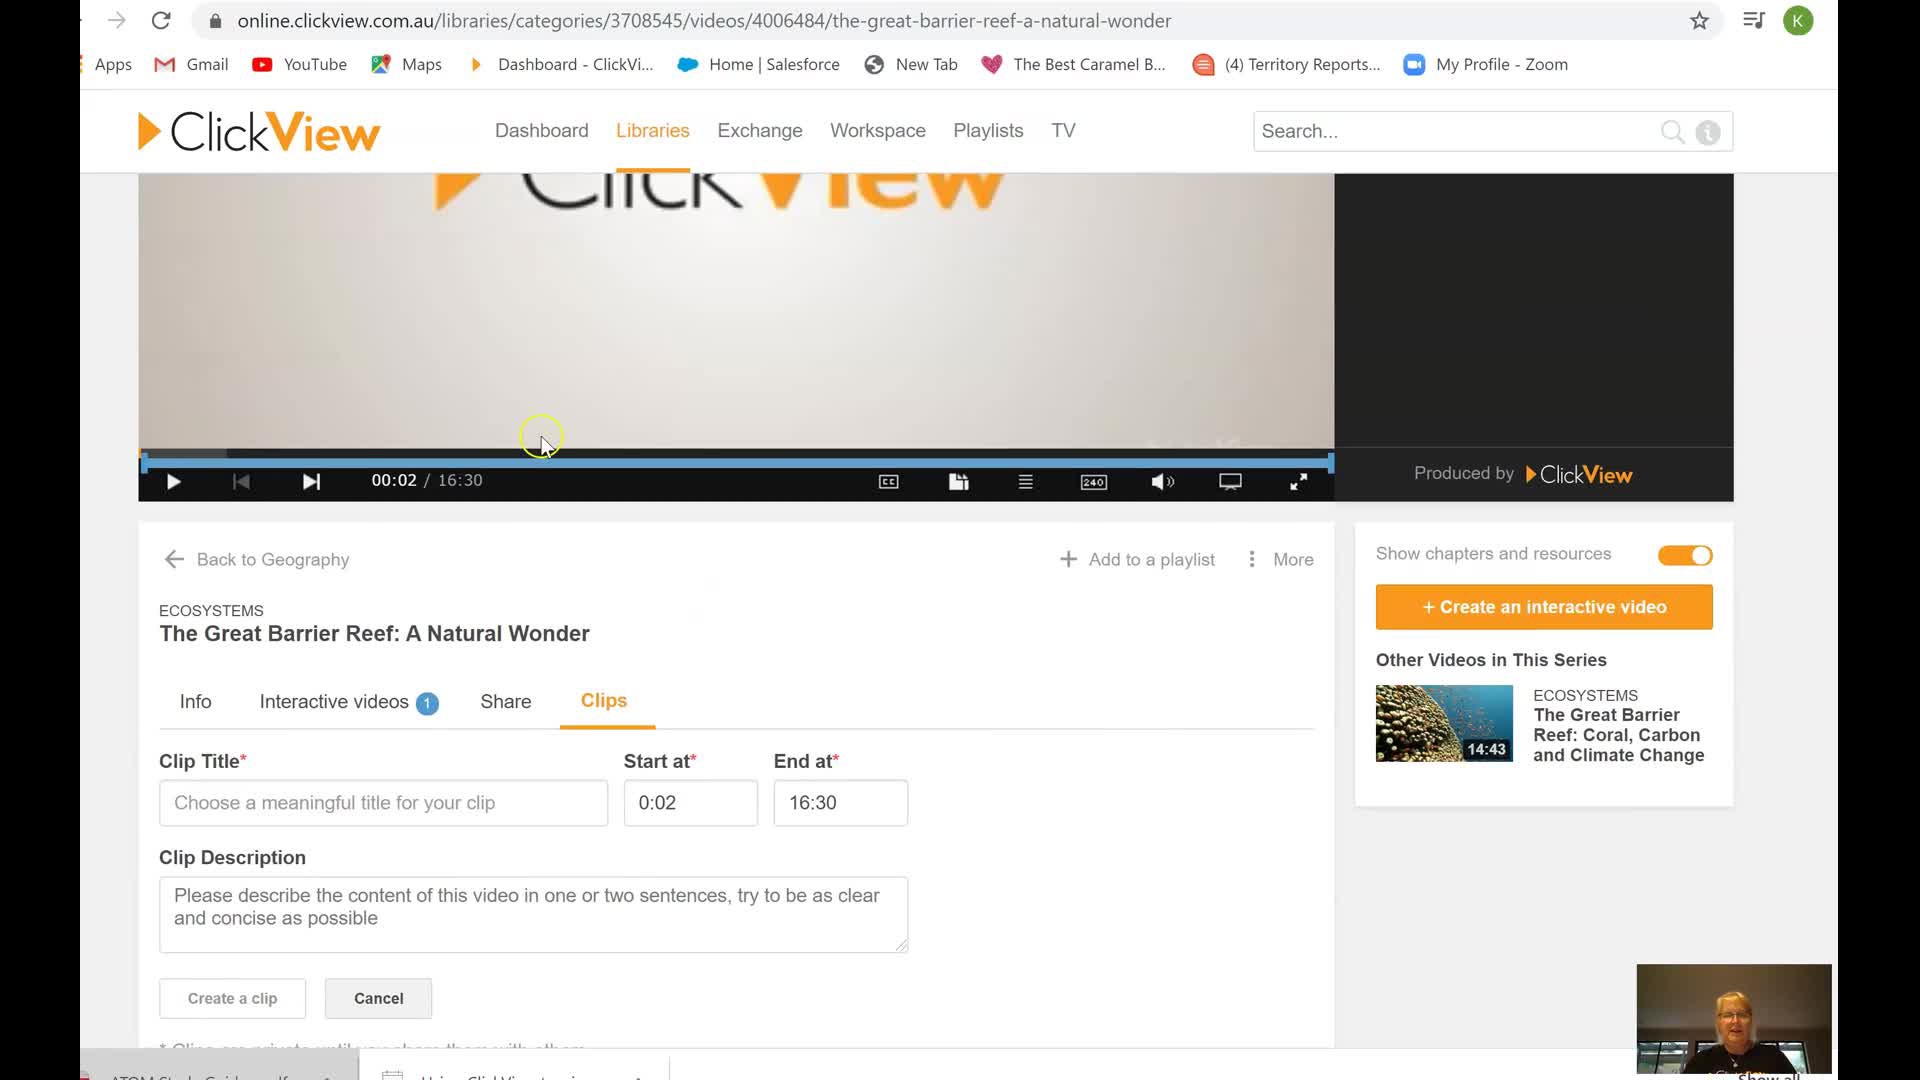Click the clip end handle on timeline
Screen dimensions: 1920x1080
pyautogui.click(x=1330, y=462)
